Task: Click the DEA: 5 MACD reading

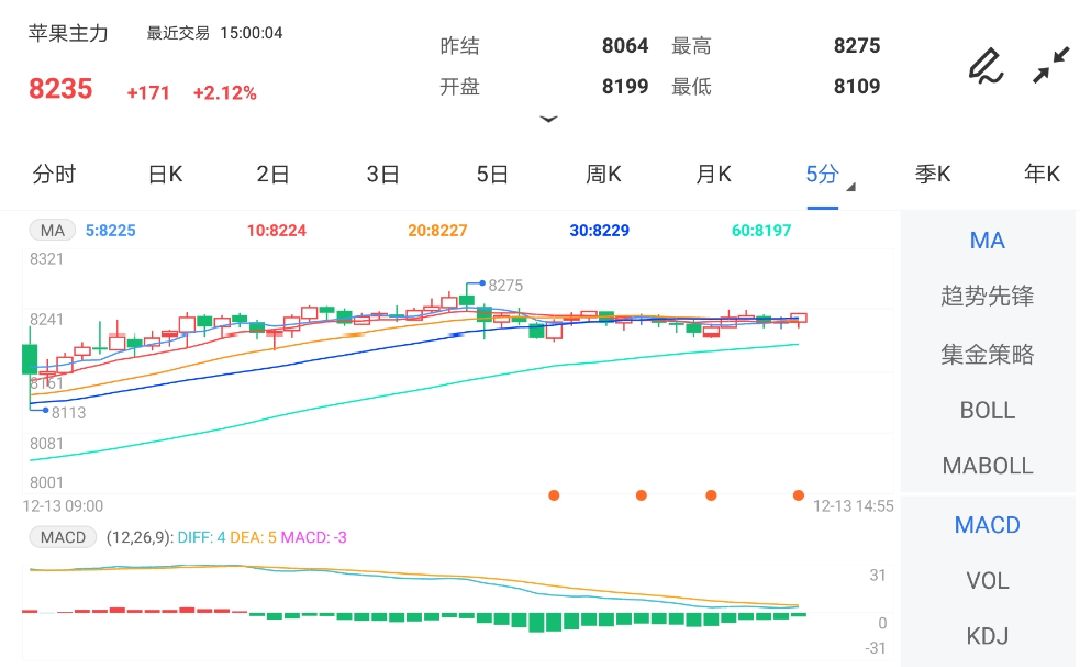Action: [x=253, y=537]
